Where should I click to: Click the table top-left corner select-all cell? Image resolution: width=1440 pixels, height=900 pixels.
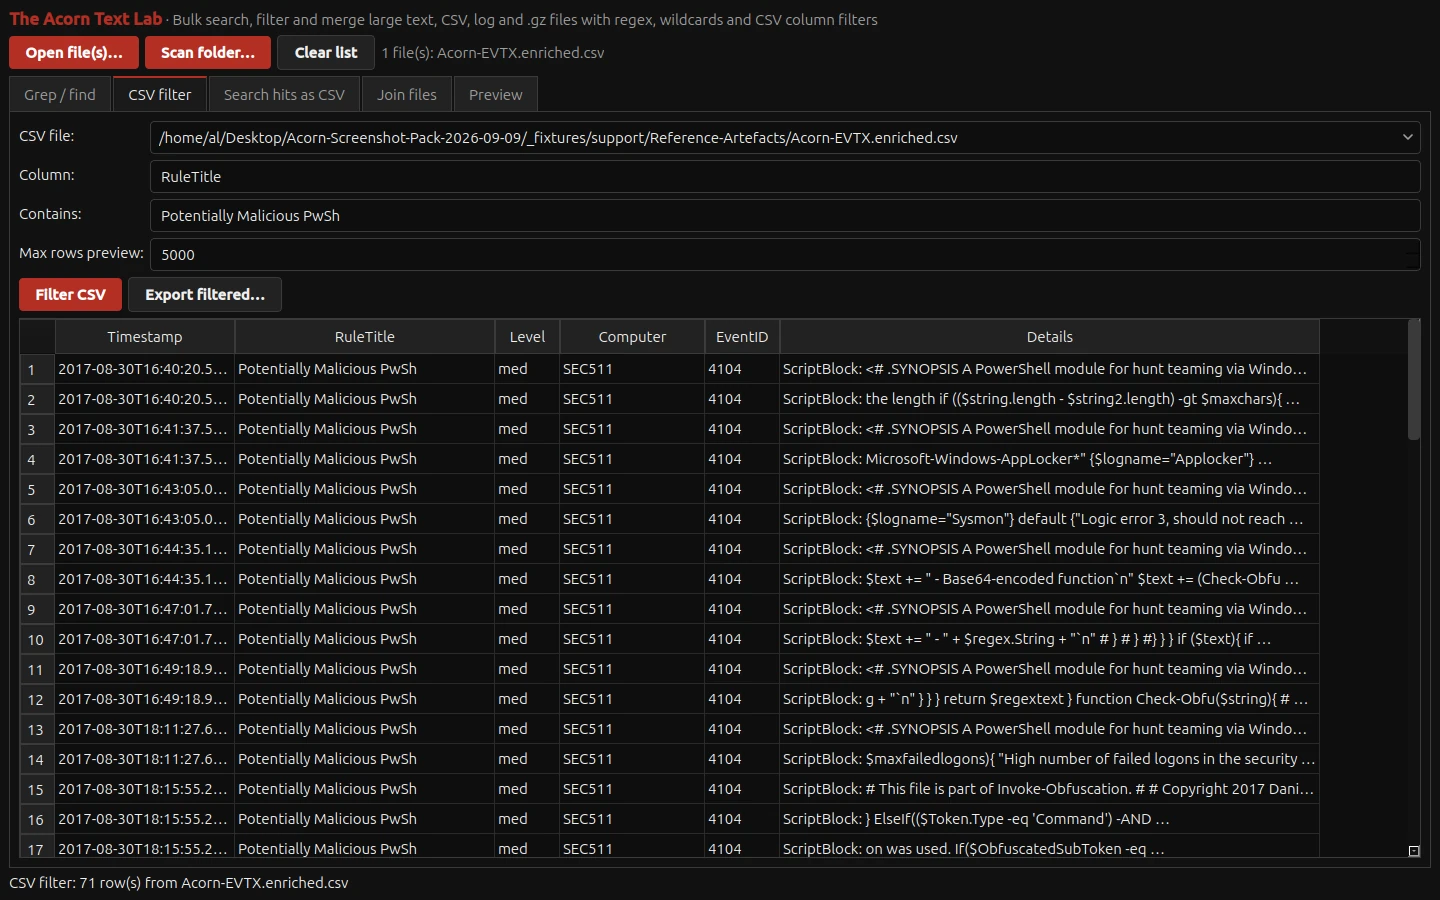tap(37, 337)
